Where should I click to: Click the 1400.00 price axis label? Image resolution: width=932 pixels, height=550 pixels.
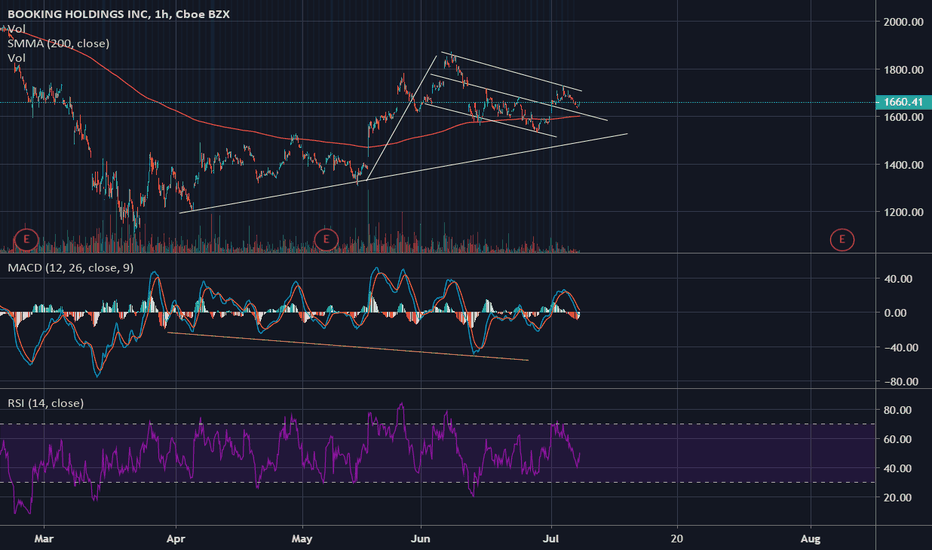[903, 165]
